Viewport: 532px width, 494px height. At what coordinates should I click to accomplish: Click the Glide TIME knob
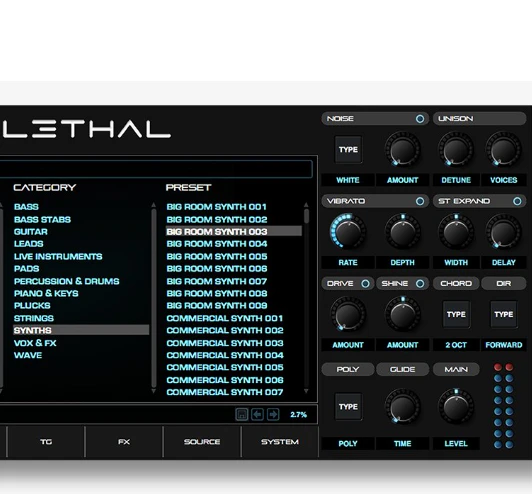[402, 406]
